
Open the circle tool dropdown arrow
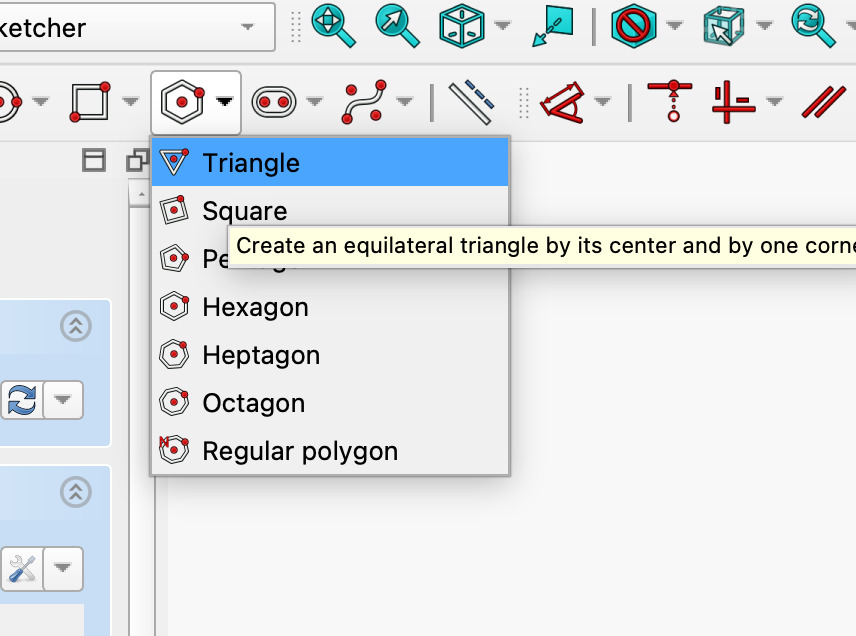click(x=40, y=101)
